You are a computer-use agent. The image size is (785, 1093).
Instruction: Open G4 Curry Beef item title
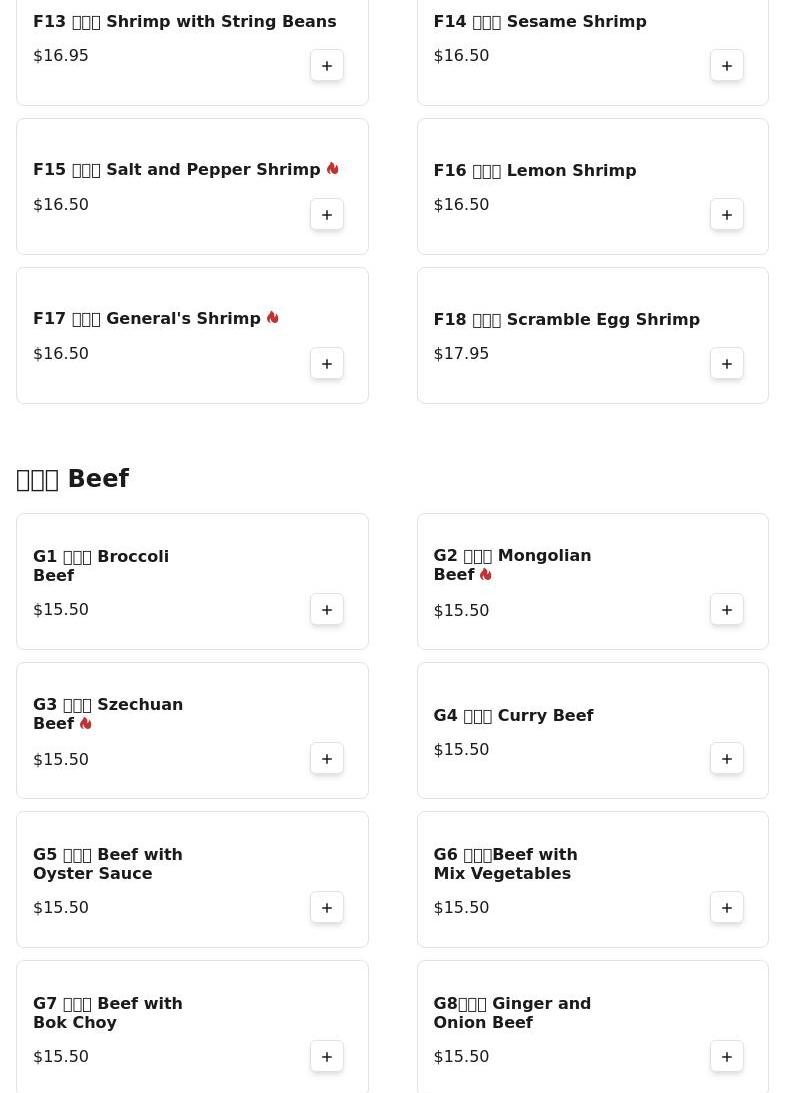pos(513,716)
